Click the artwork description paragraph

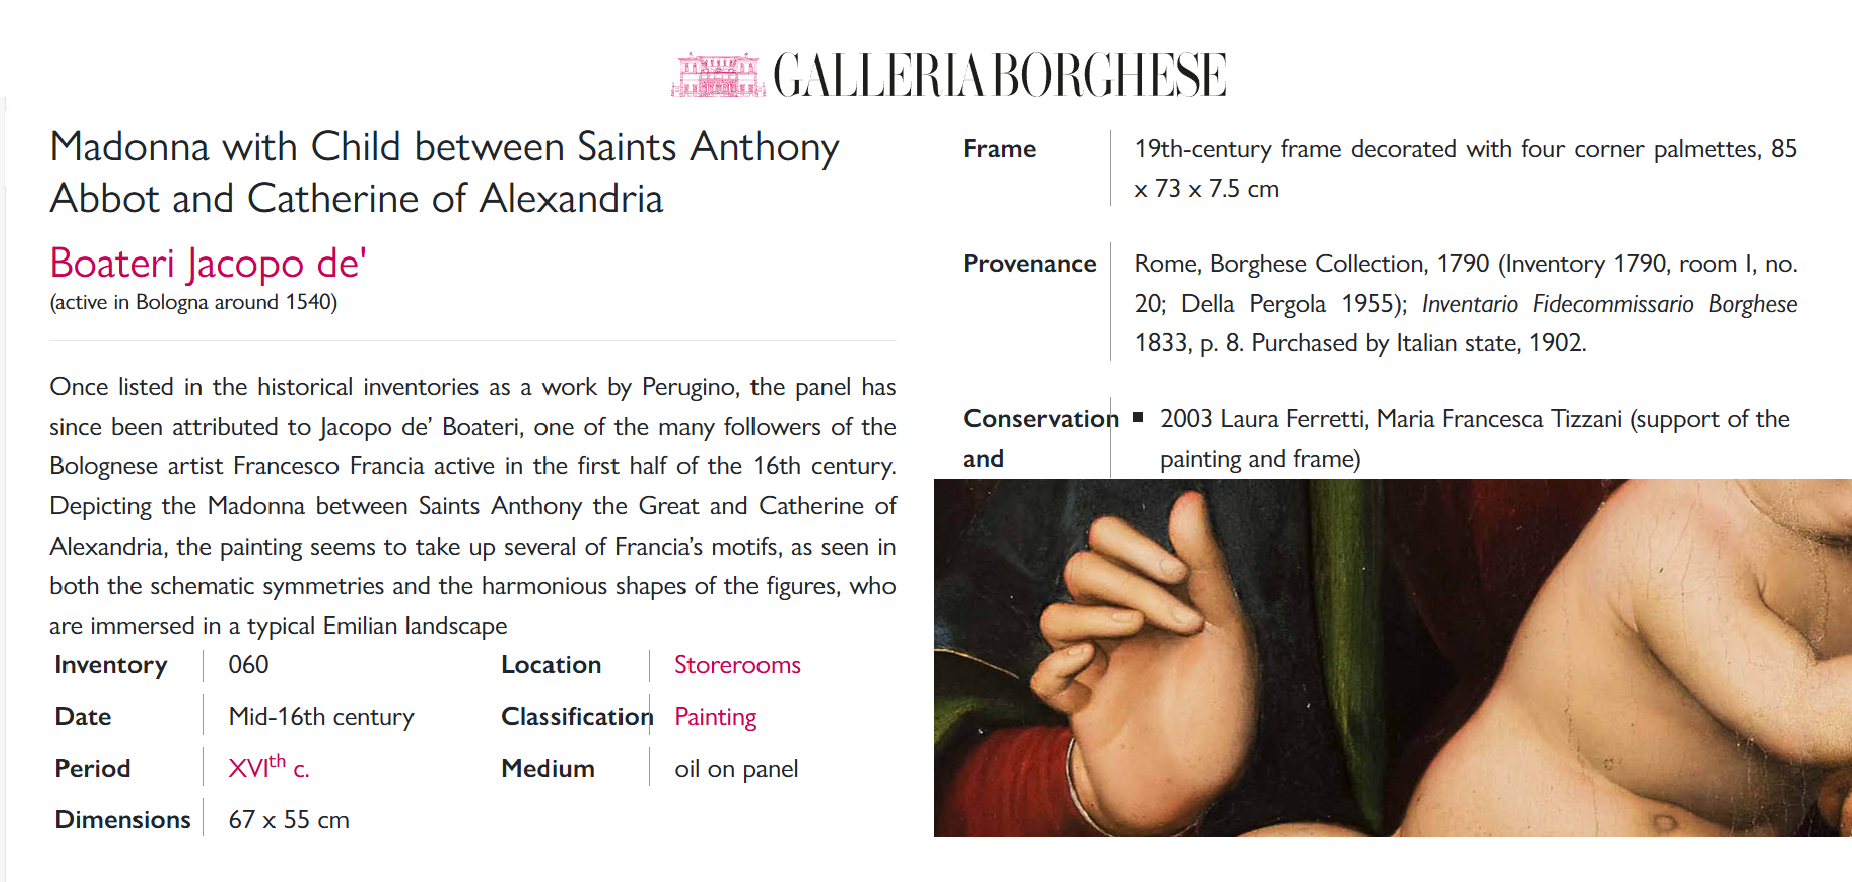tap(472, 506)
